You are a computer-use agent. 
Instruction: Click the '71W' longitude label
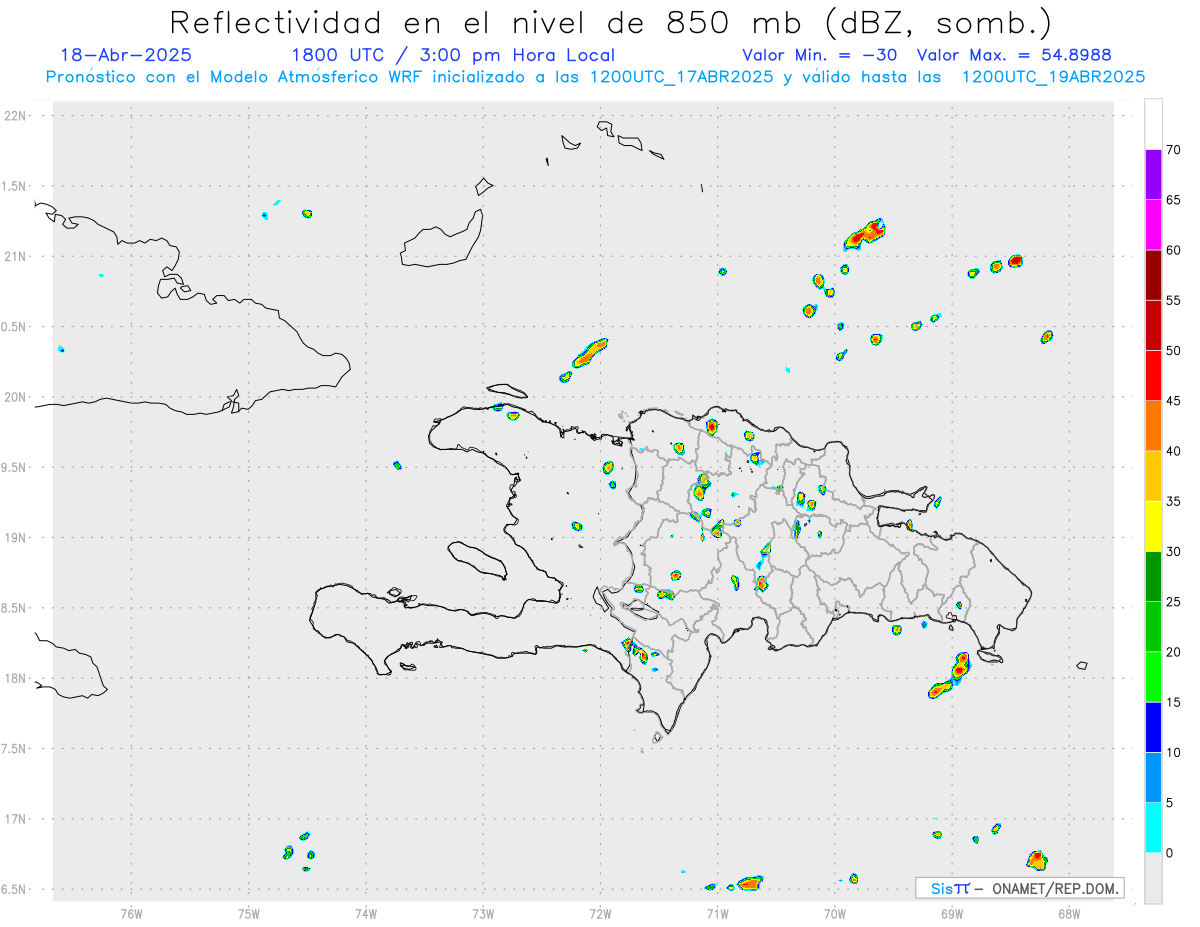coord(717,914)
